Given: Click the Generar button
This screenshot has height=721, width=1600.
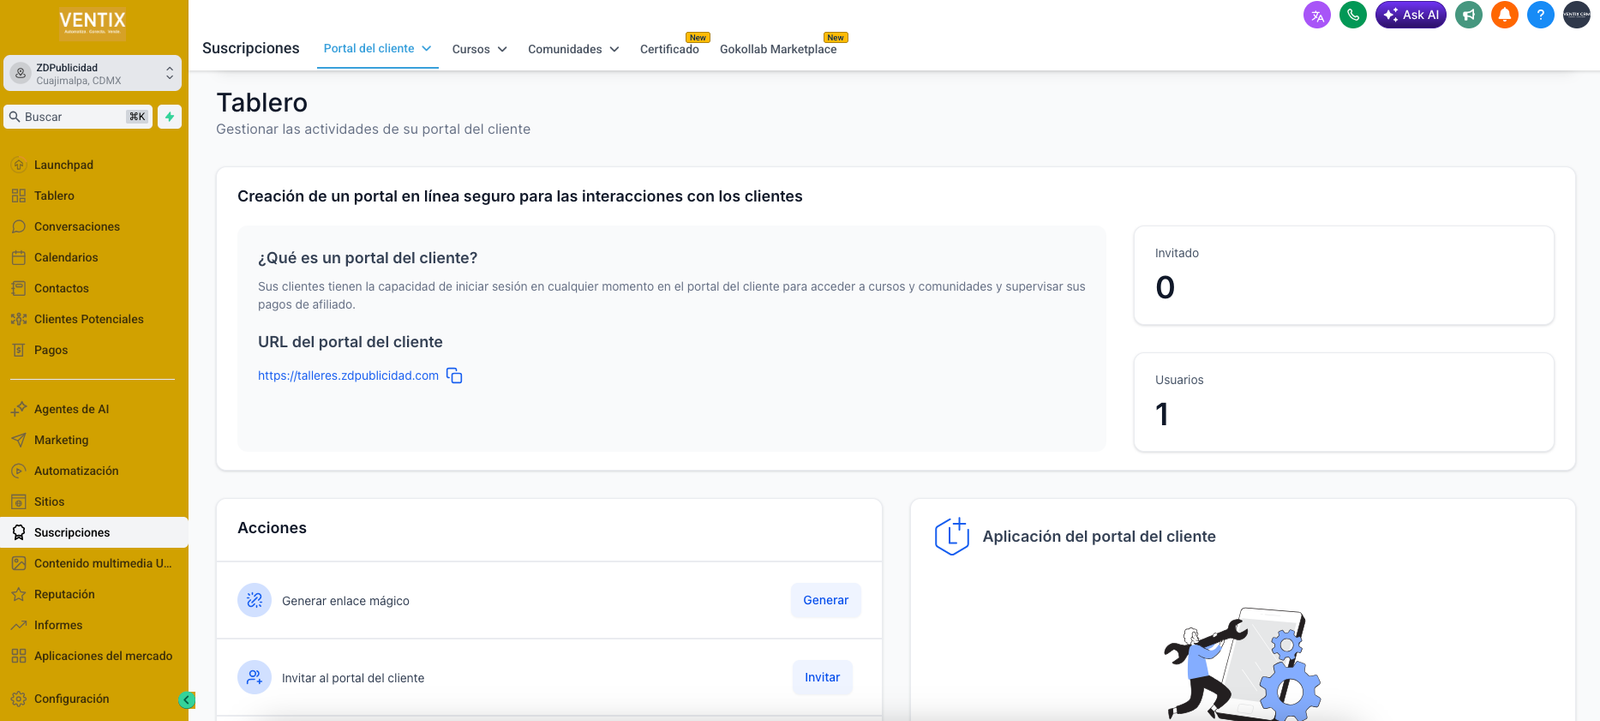Looking at the screenshot, I should click(825, 600).
